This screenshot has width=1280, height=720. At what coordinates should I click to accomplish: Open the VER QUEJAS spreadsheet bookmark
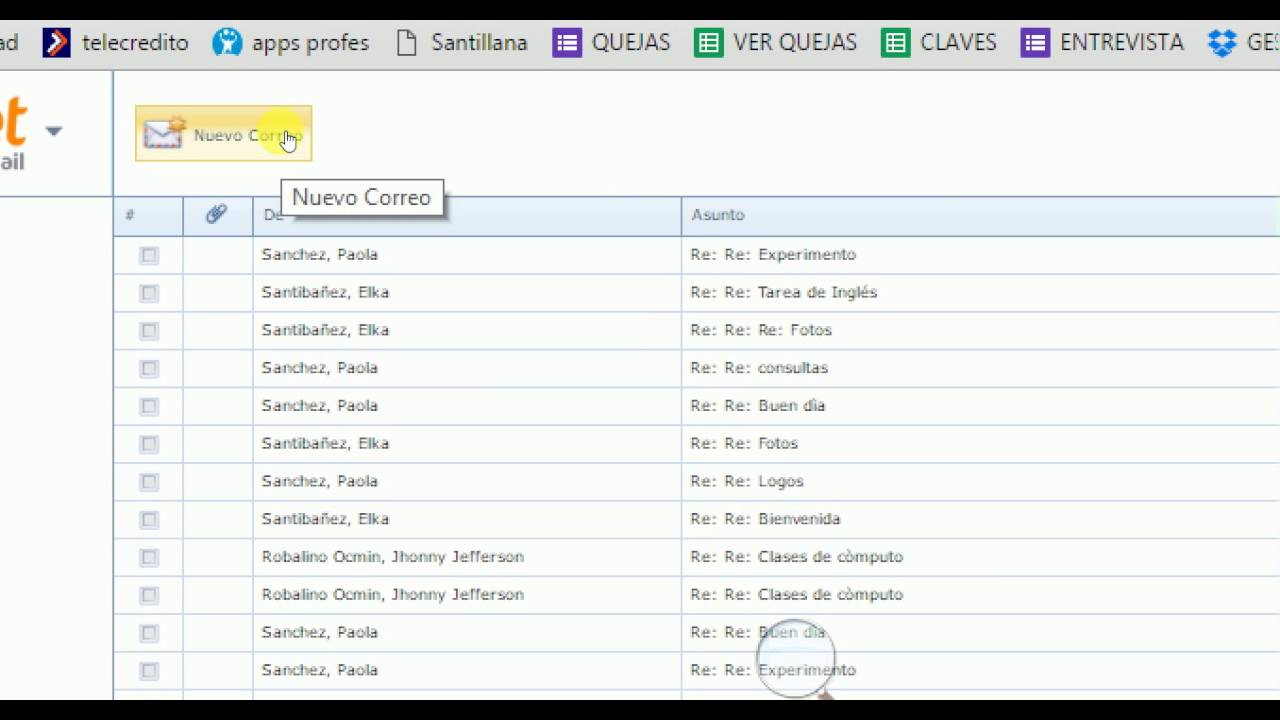point(776,43)
